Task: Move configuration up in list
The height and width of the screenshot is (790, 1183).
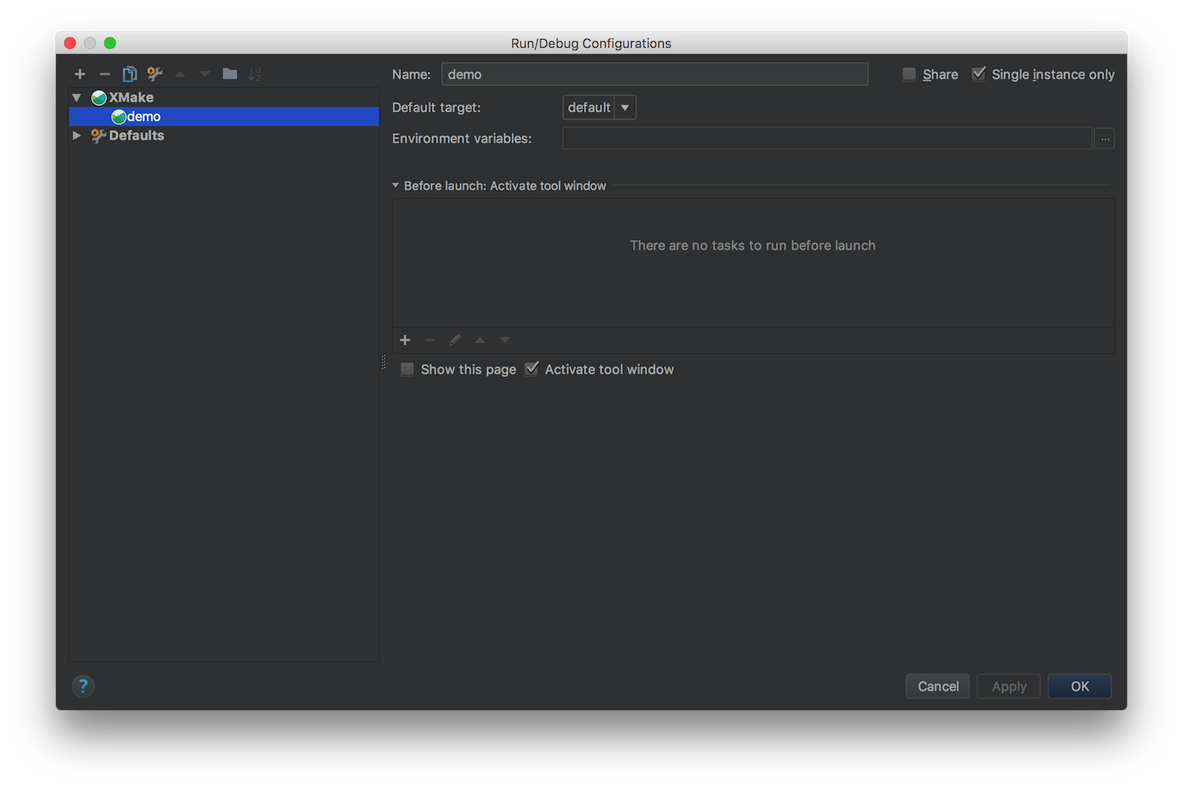Action: [x=180, y=74]
